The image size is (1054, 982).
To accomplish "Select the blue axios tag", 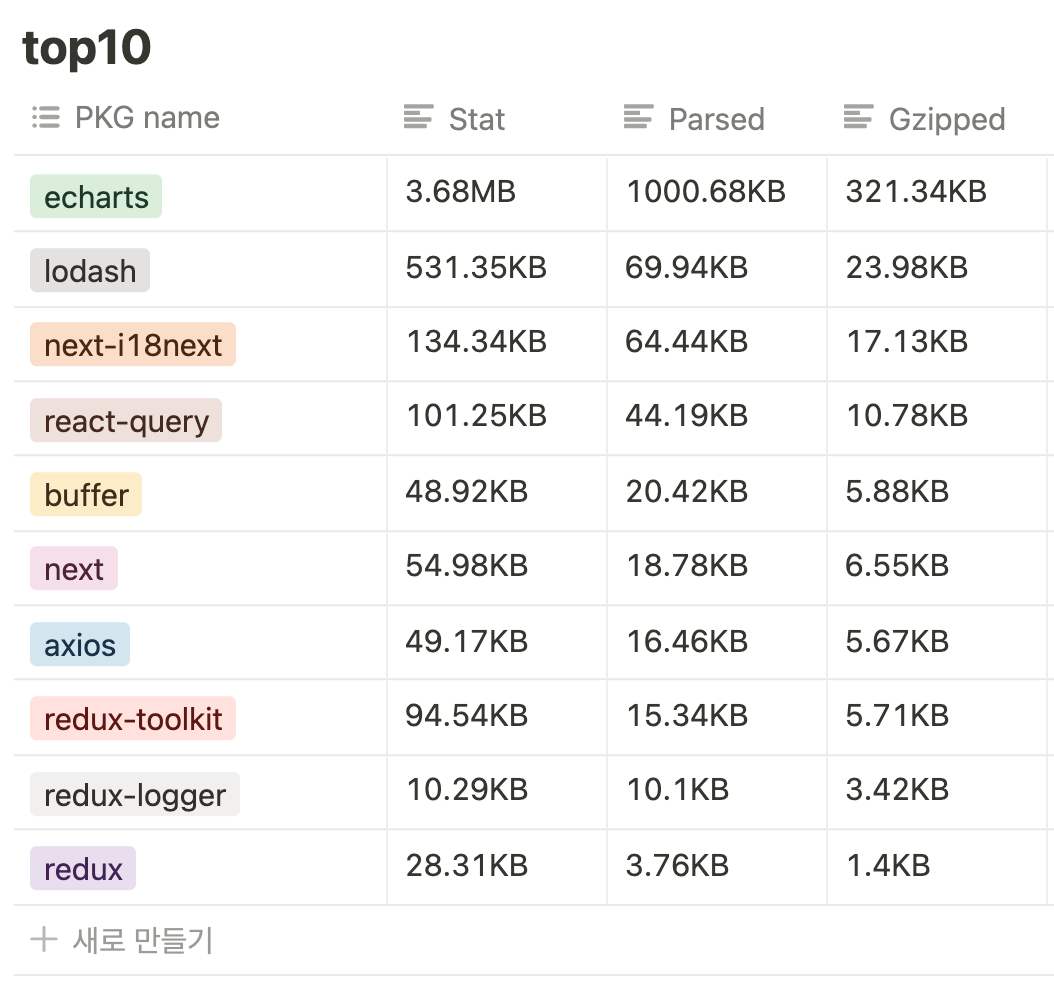I will [x=80, y=645].
